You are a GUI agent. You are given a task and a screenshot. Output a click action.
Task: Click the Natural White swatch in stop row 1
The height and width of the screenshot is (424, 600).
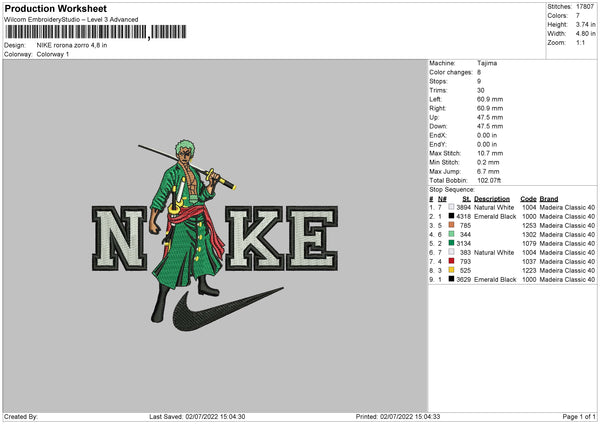452,207
